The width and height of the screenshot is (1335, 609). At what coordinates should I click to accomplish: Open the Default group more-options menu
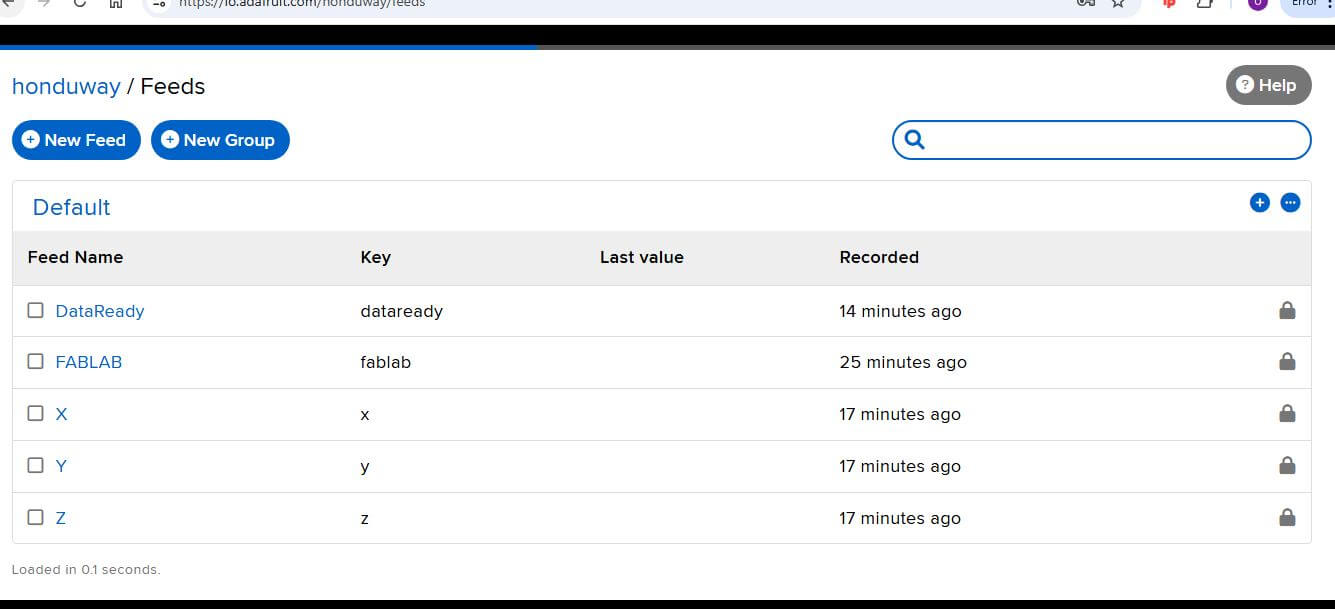(1290, 203)
